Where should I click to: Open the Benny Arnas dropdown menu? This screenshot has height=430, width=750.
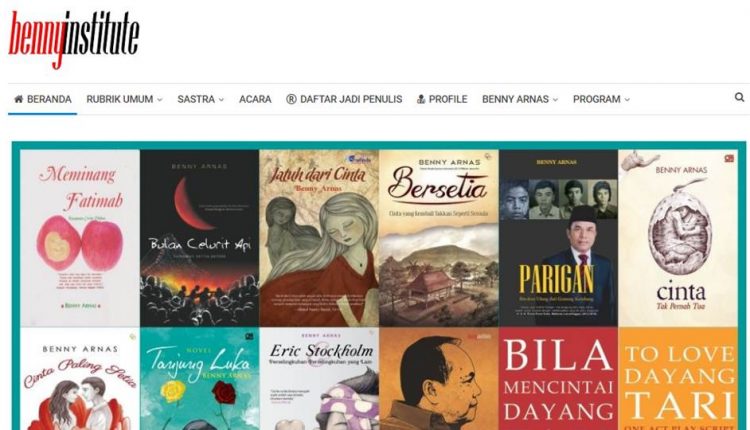pyautogui.click(x=520, y=99)
